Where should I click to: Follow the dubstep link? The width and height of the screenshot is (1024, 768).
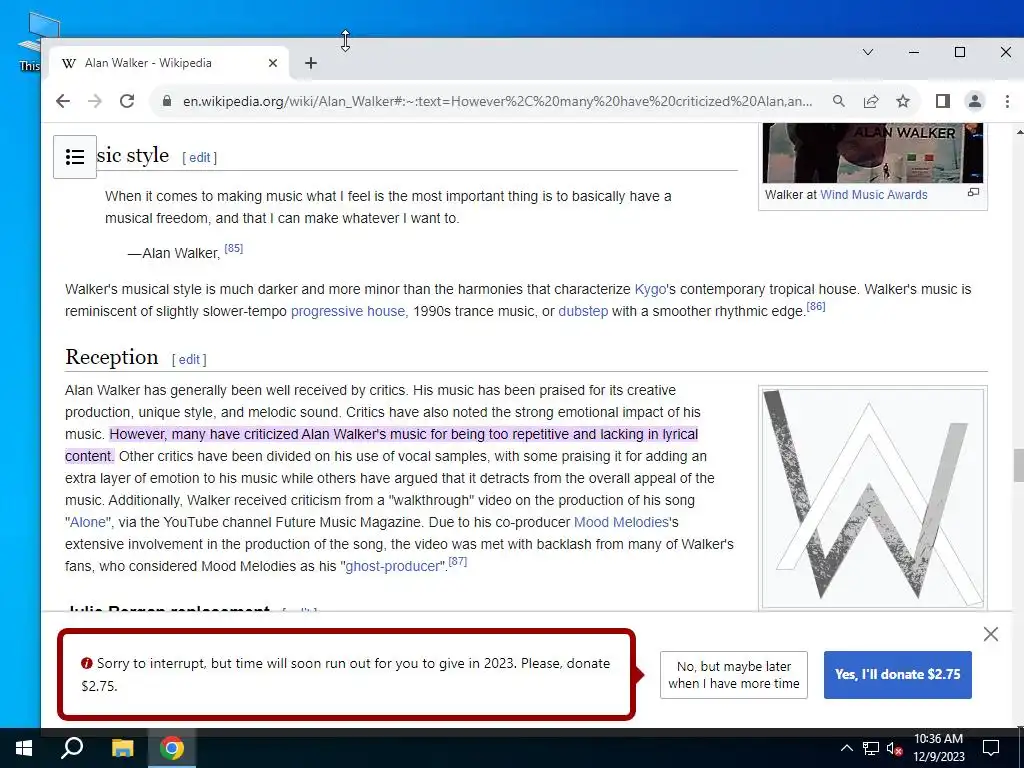[x=583, y=312]
